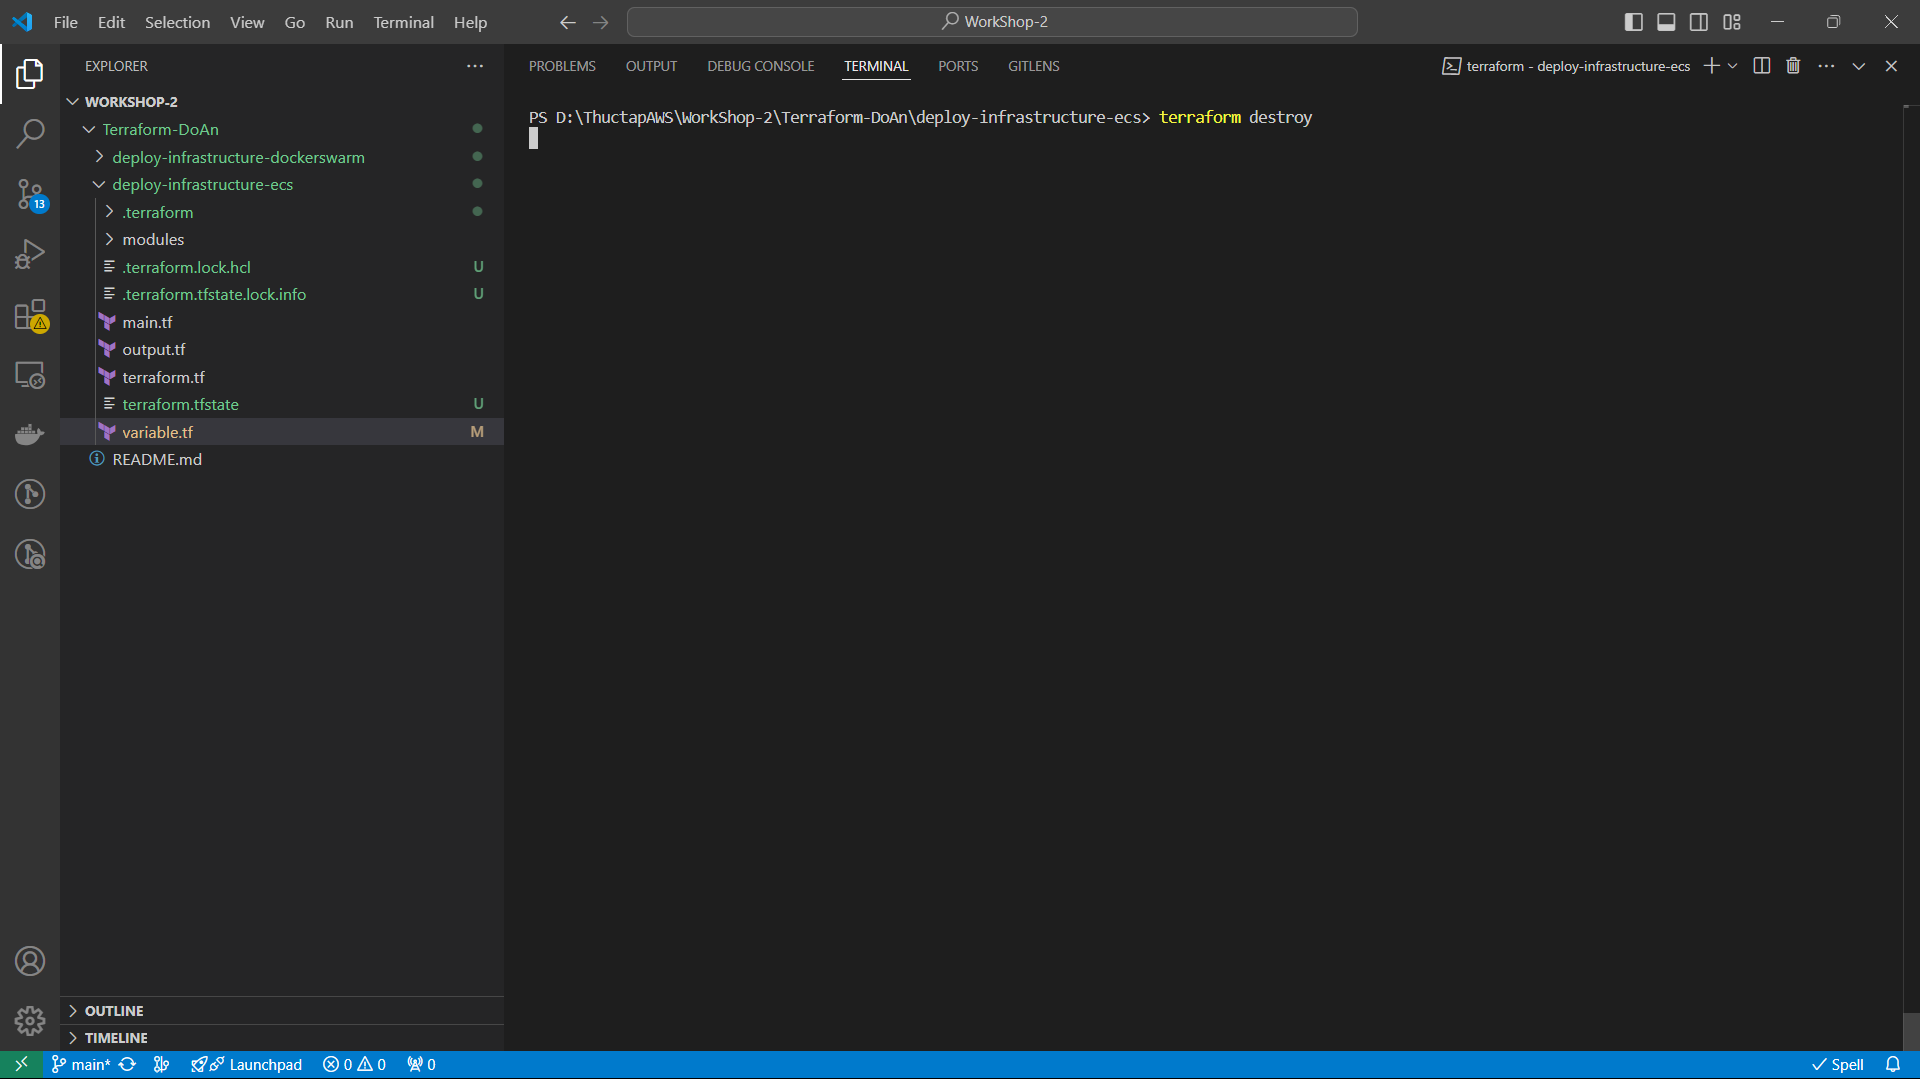Click the synchronize changes status bar icon
The width and height of the screenshot is (1920, 1079).
click(127, 1064)
